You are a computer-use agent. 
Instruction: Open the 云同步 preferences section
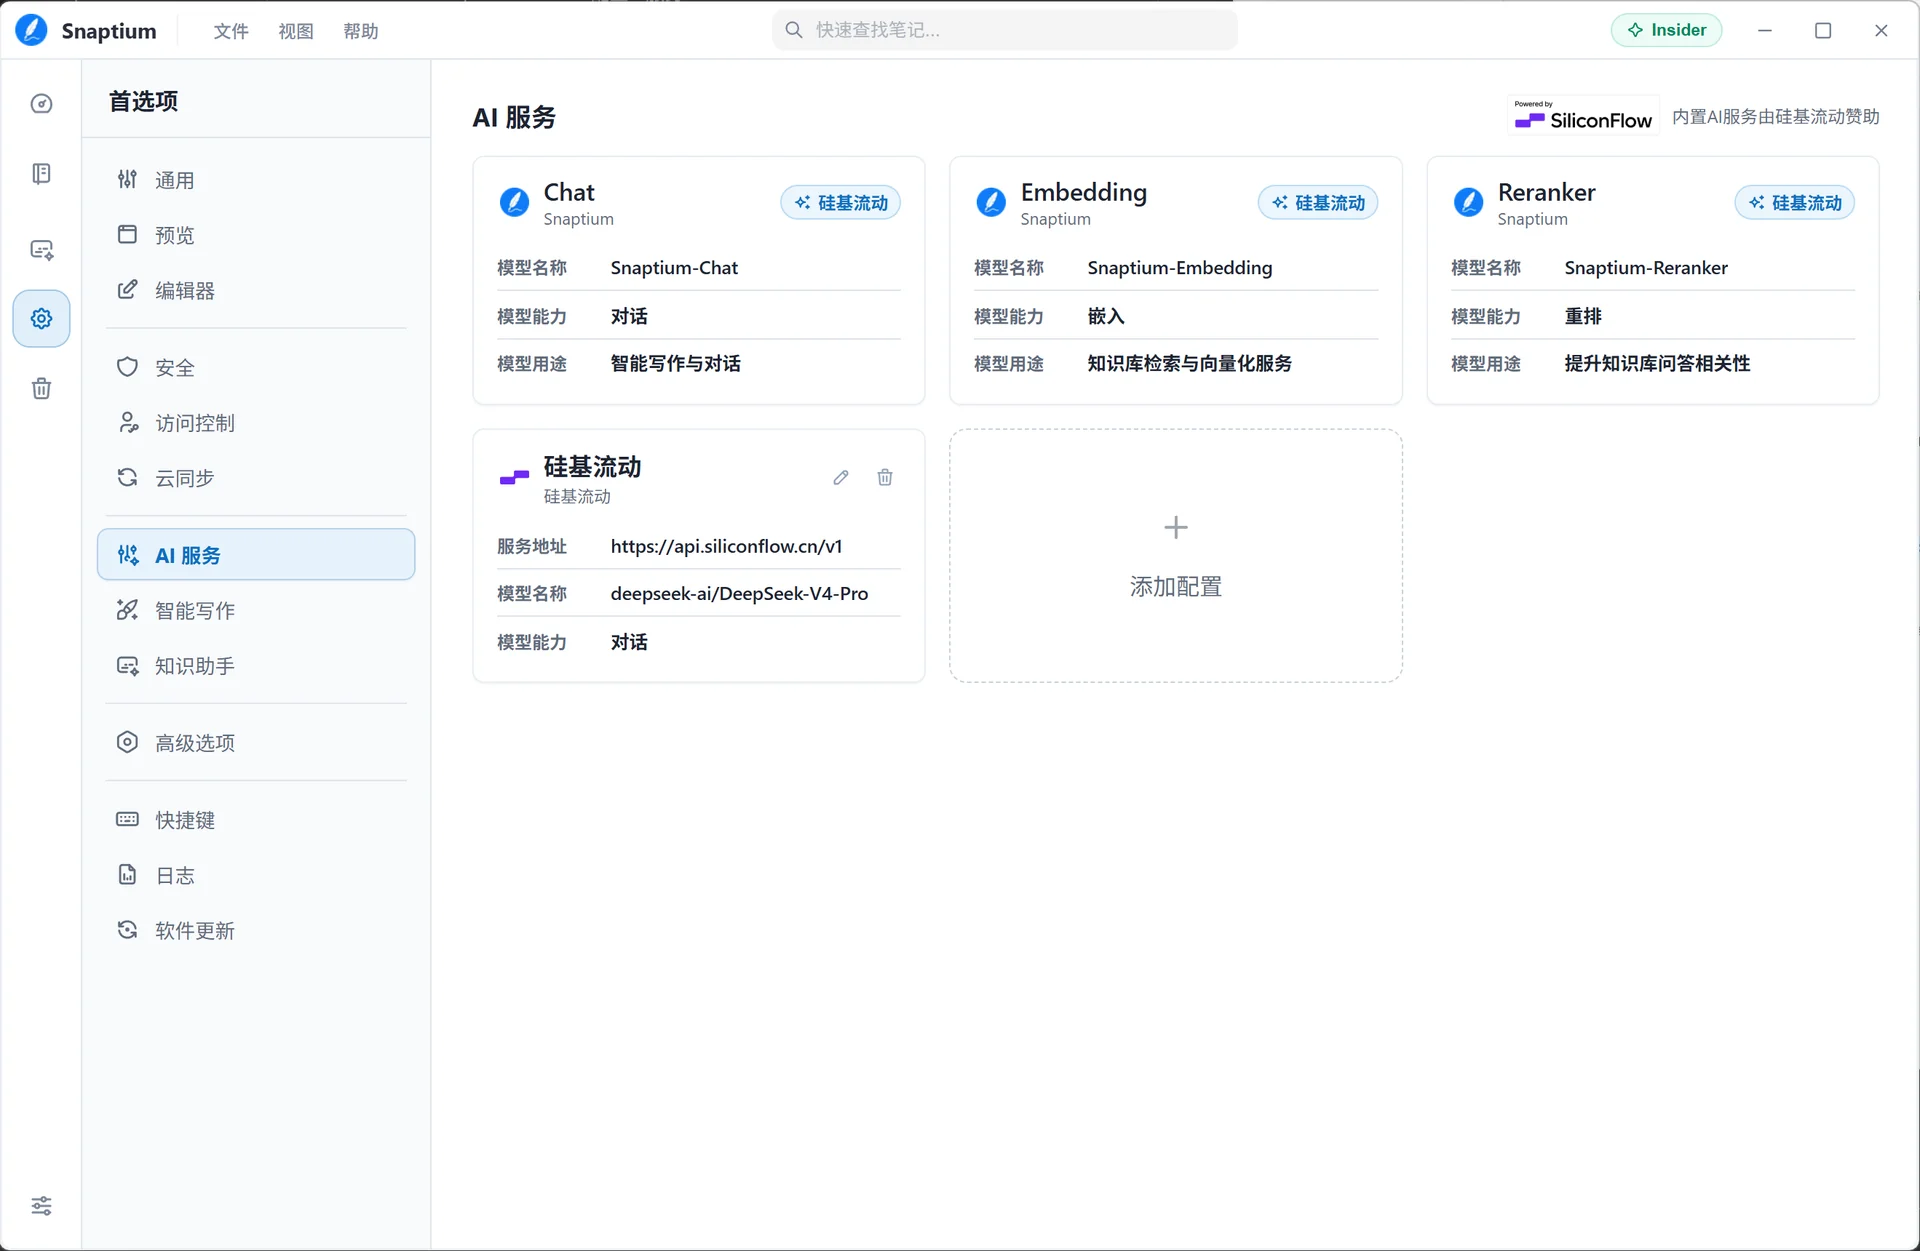(x=256, y=478)
